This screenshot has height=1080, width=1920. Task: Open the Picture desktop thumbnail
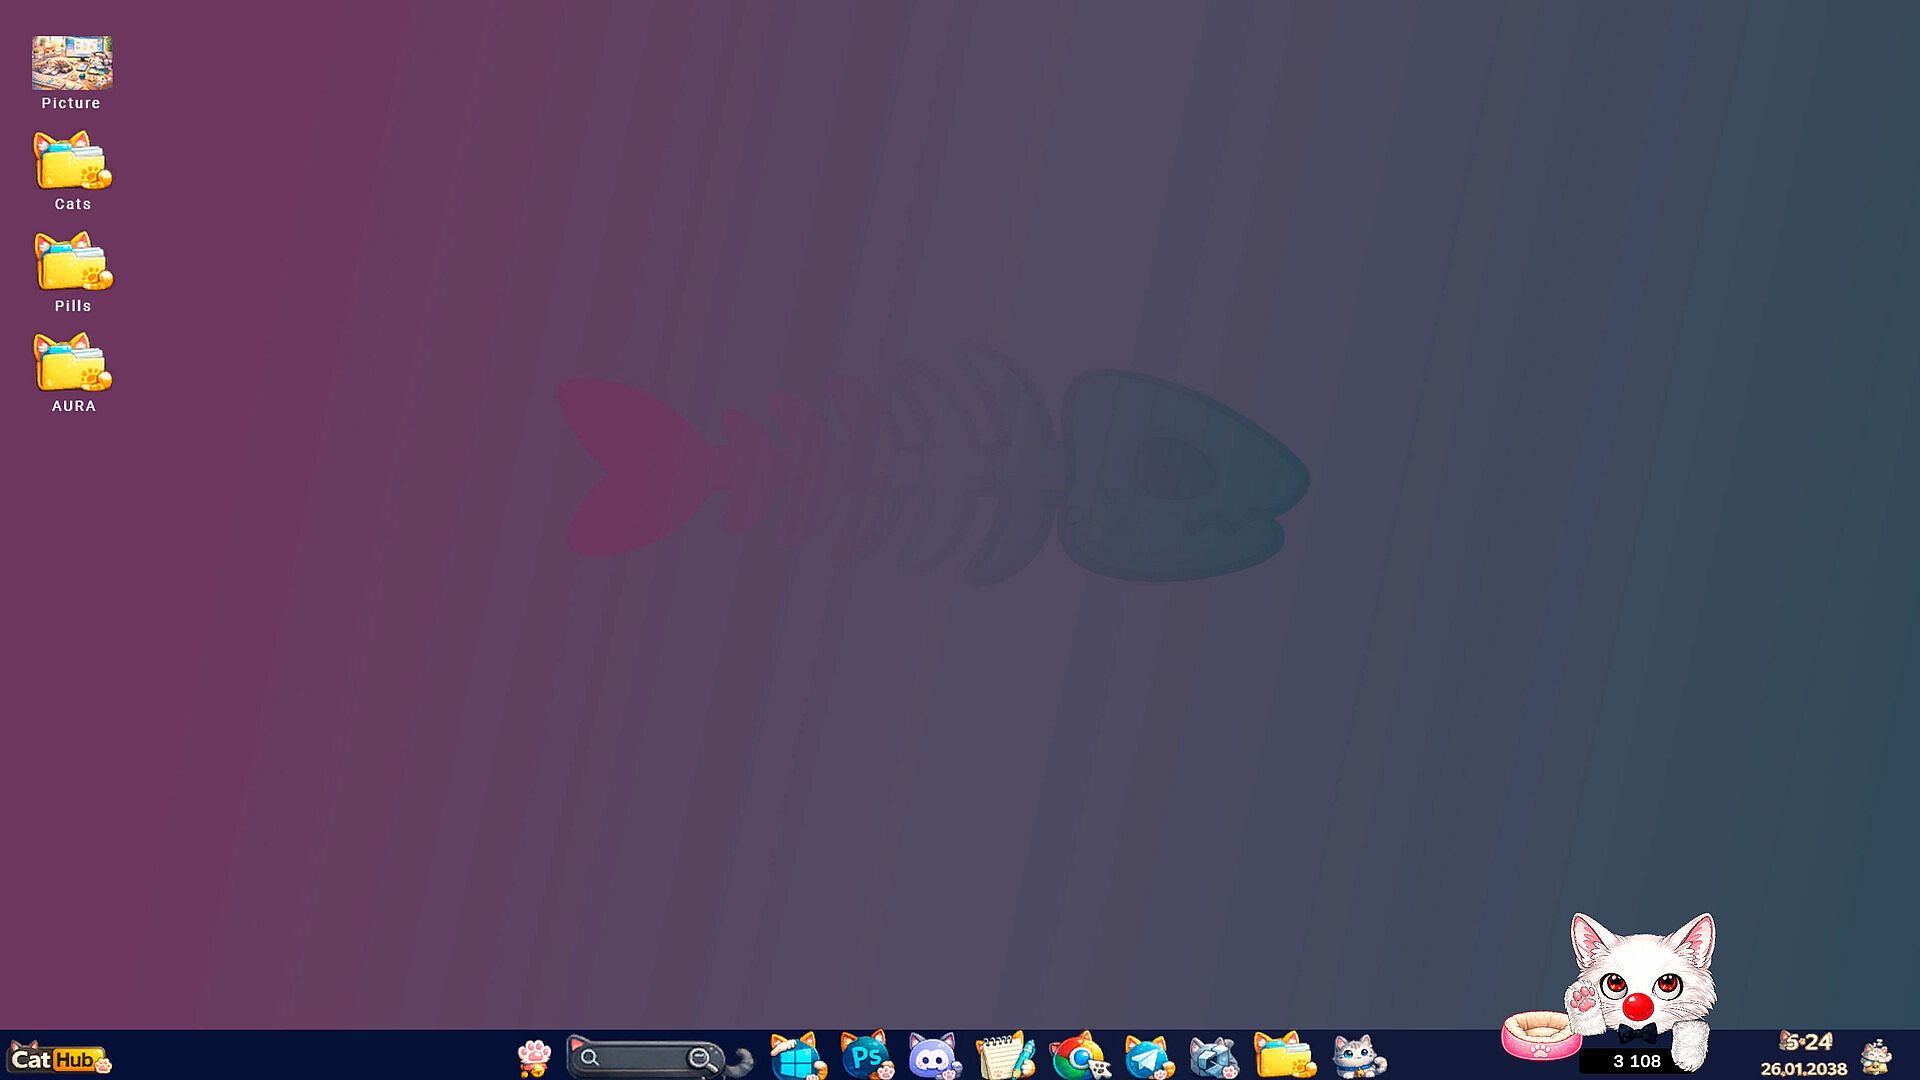tap(72, 63)
